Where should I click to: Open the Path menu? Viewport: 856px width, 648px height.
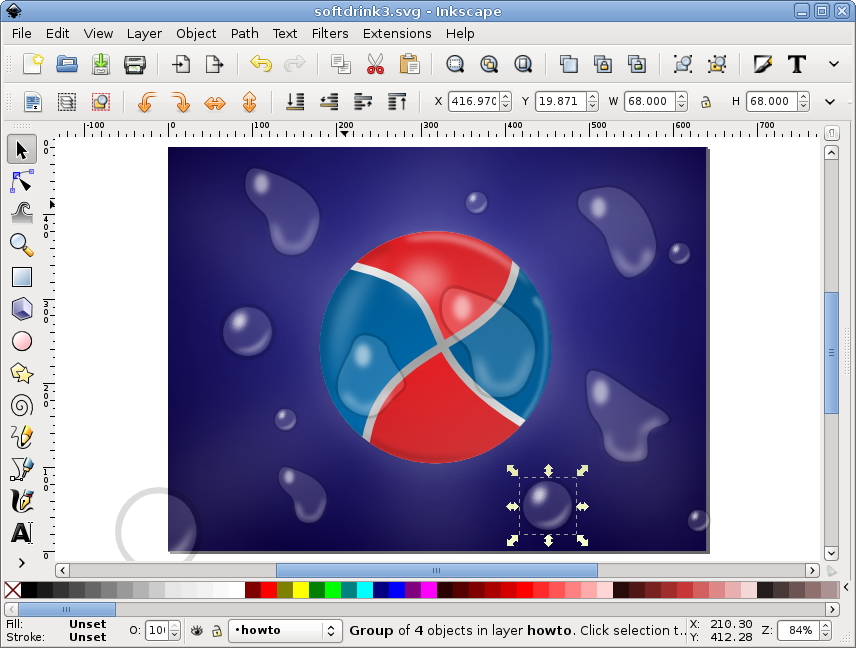pyautogui.click(x=245, y=33)
